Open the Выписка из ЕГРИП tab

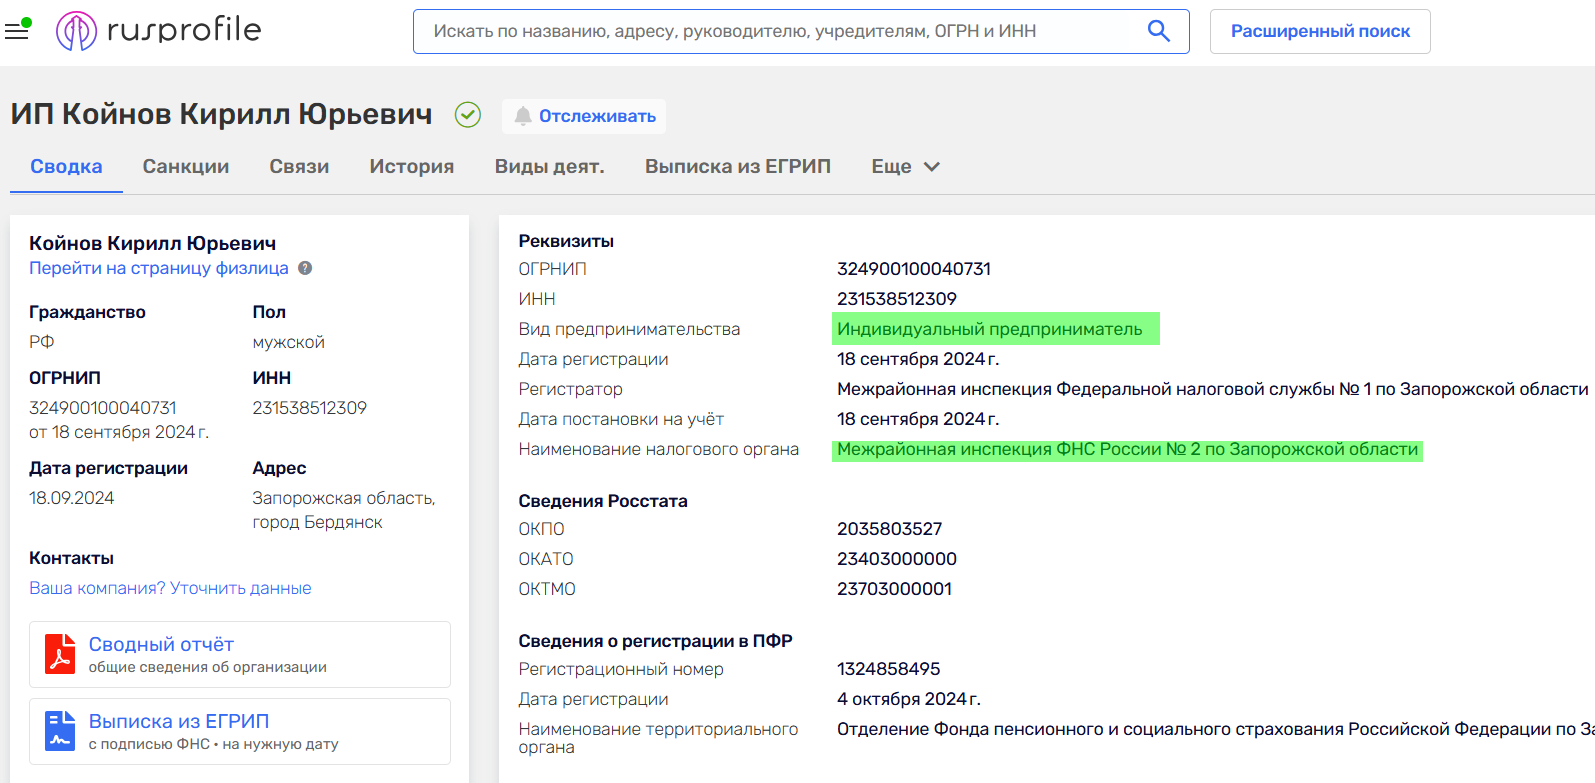point(738,166)
